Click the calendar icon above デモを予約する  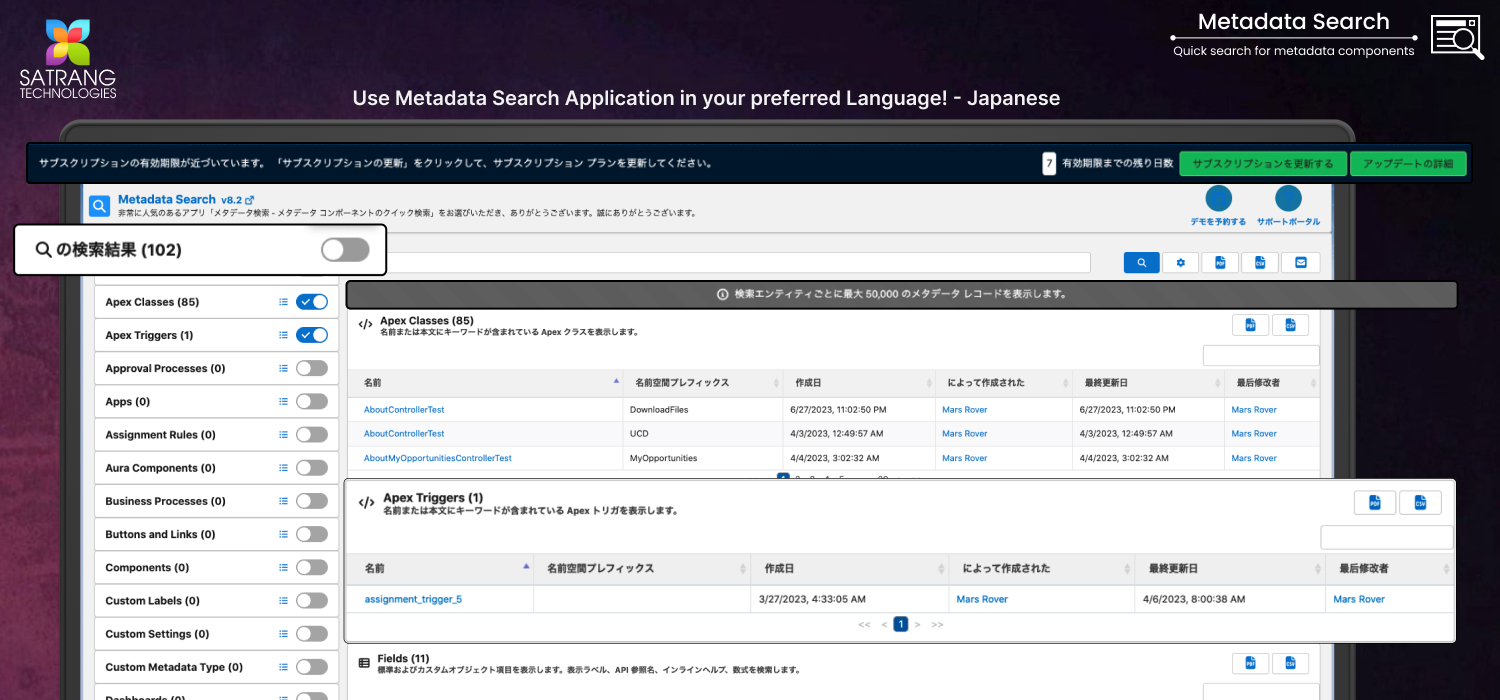click(1219, 198)
